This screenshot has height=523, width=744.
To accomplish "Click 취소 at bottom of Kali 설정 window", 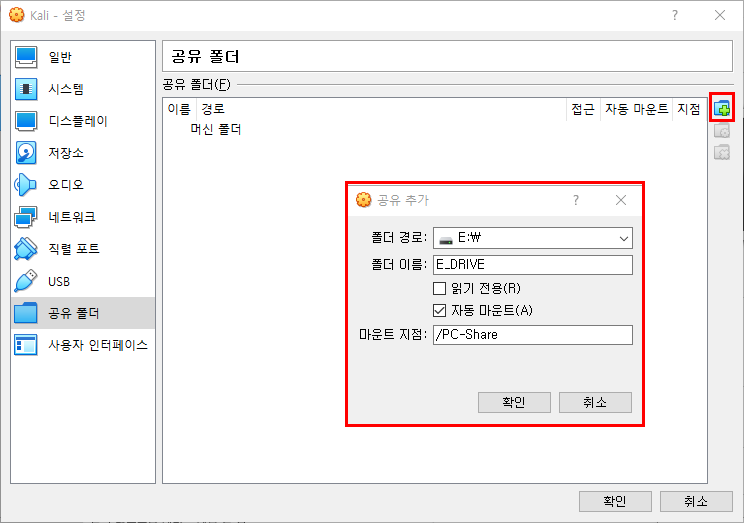I will (696, 501).
